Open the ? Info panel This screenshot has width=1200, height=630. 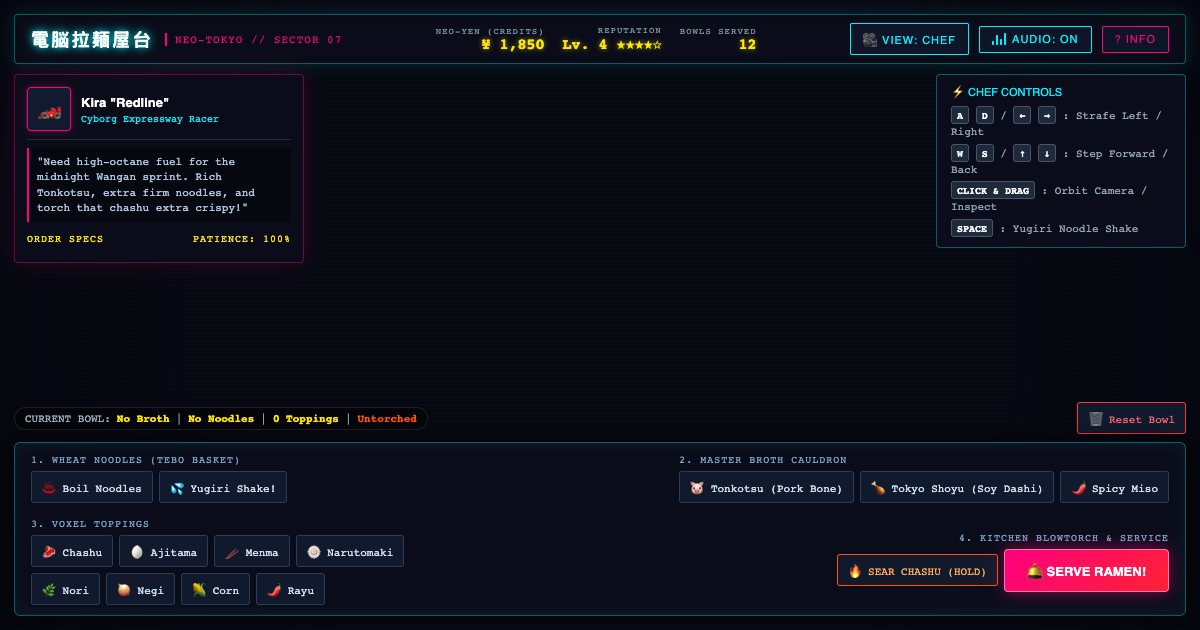[x=1135, y=39]
